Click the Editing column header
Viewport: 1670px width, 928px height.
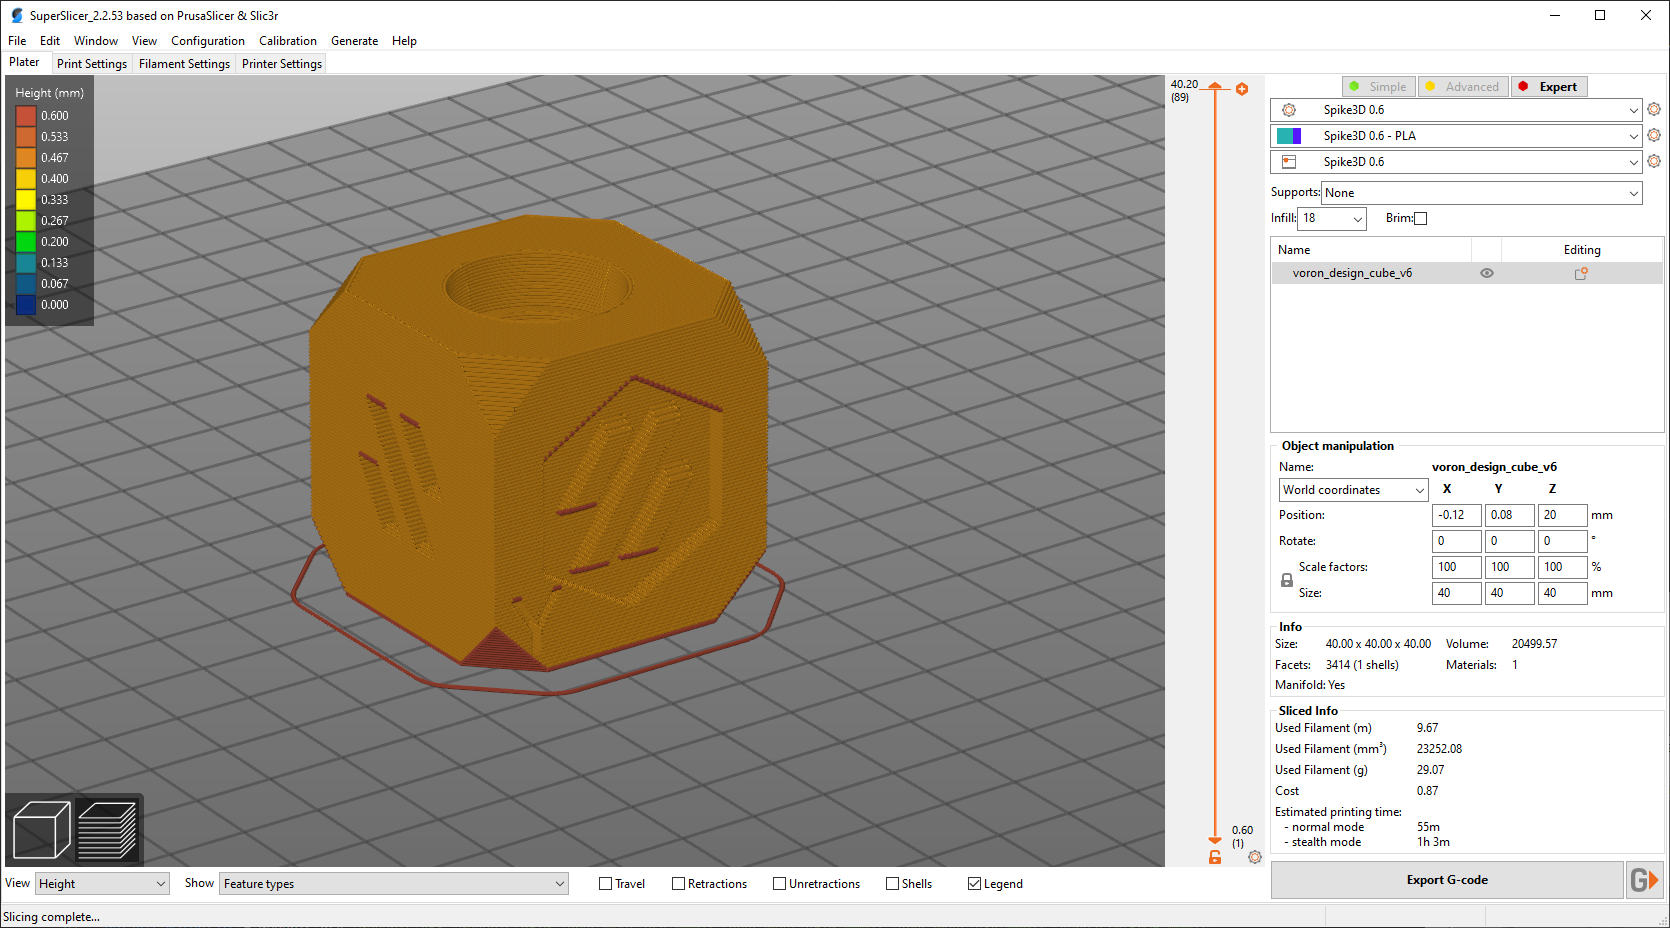1582,250
